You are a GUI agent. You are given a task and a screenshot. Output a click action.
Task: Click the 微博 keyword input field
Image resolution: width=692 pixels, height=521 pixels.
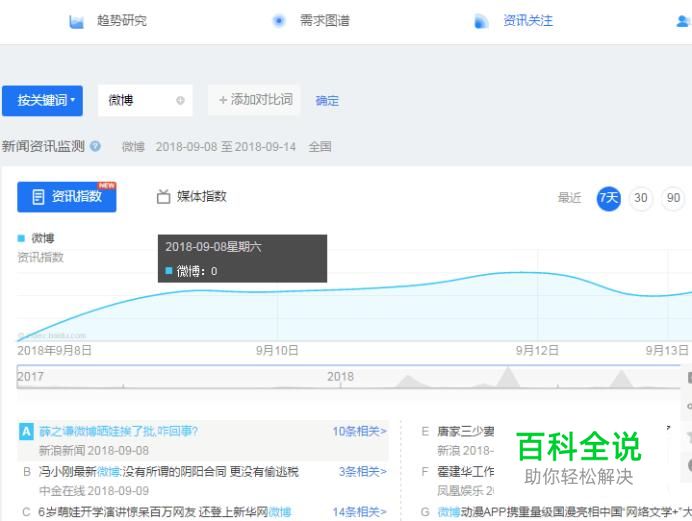145,101
